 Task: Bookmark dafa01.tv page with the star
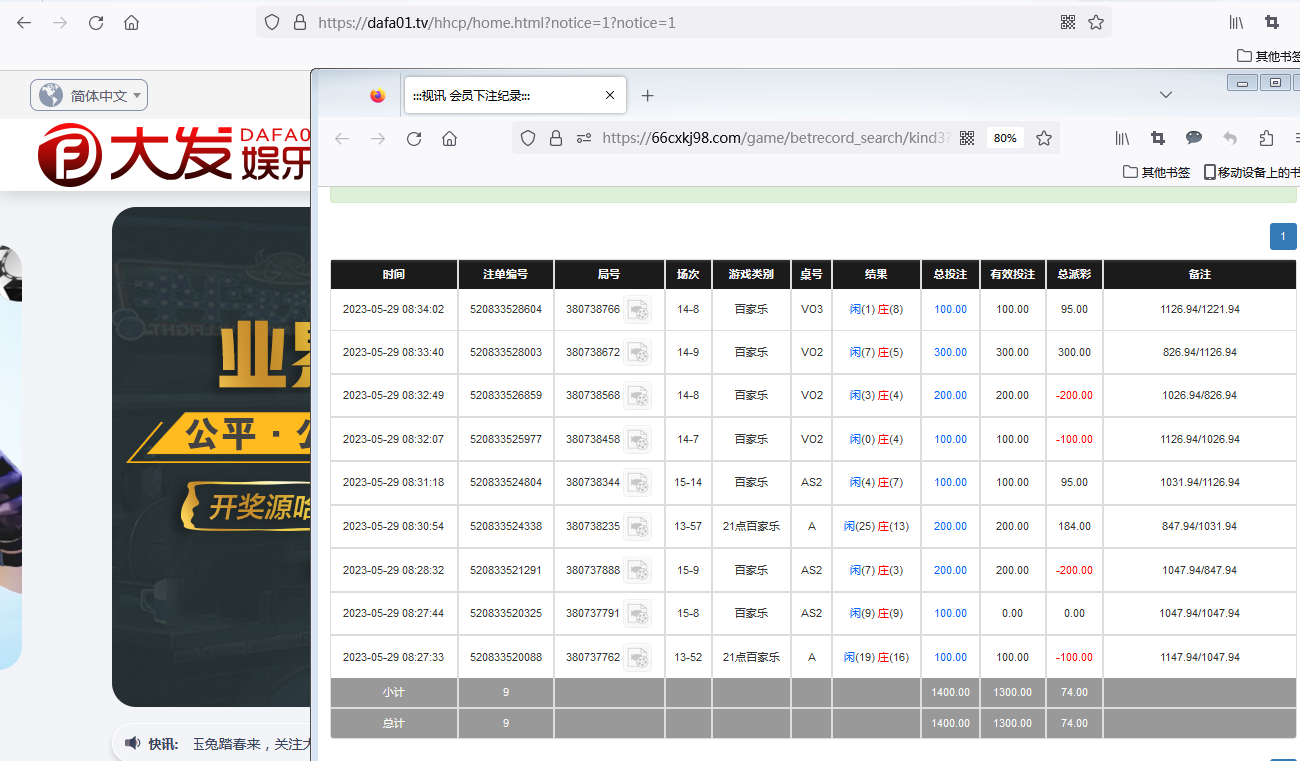1096,22
